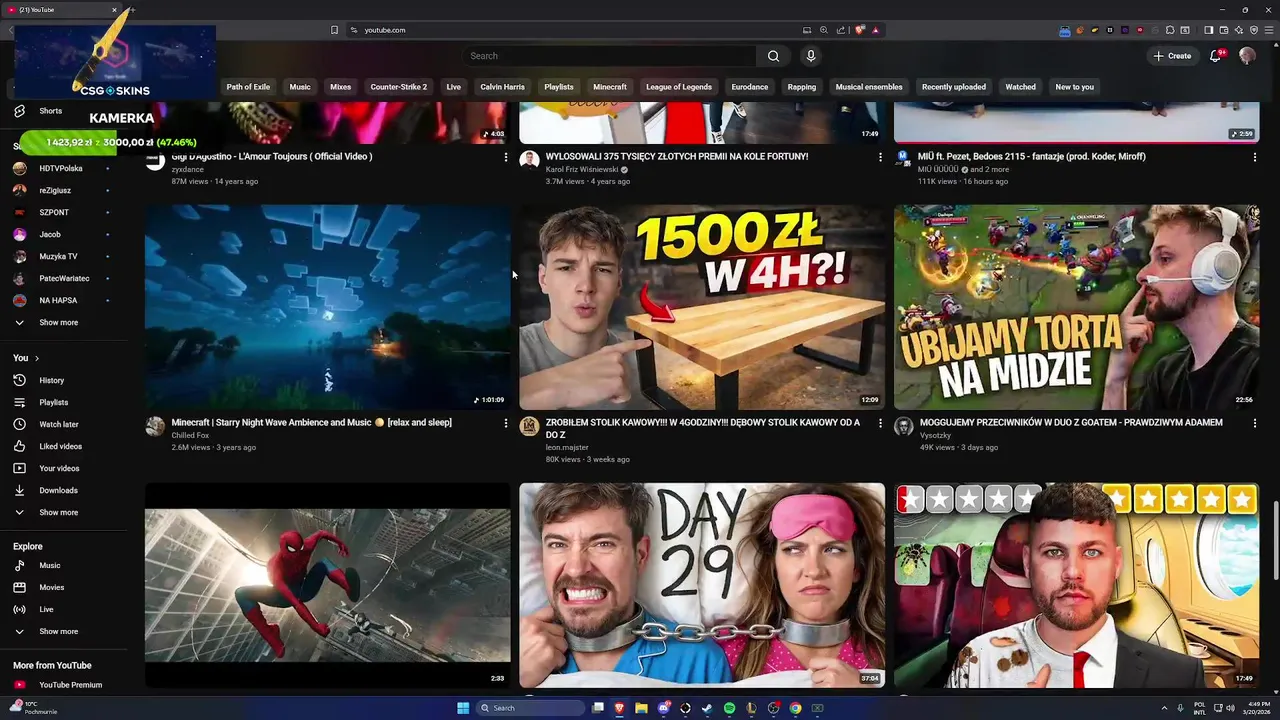Bookmark this page via address bar icon
Viewport: 1280px width, 720px height.
pos(335,30)
